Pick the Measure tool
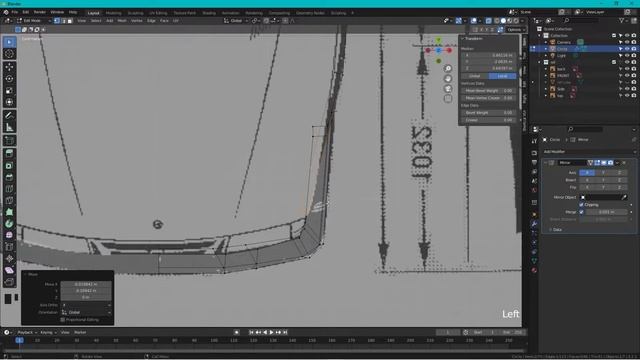The height and width of the screenshot is (360, 640). click(x=9, y=127)
